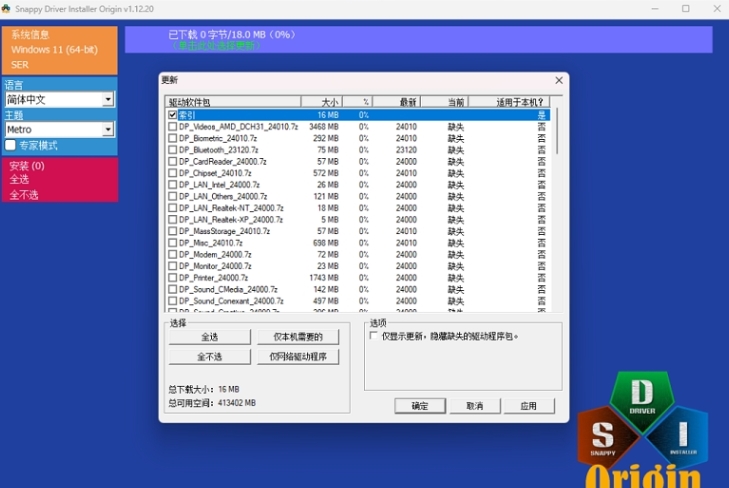Sort by the 驱动软件包 column header

[x=233, y=102]
